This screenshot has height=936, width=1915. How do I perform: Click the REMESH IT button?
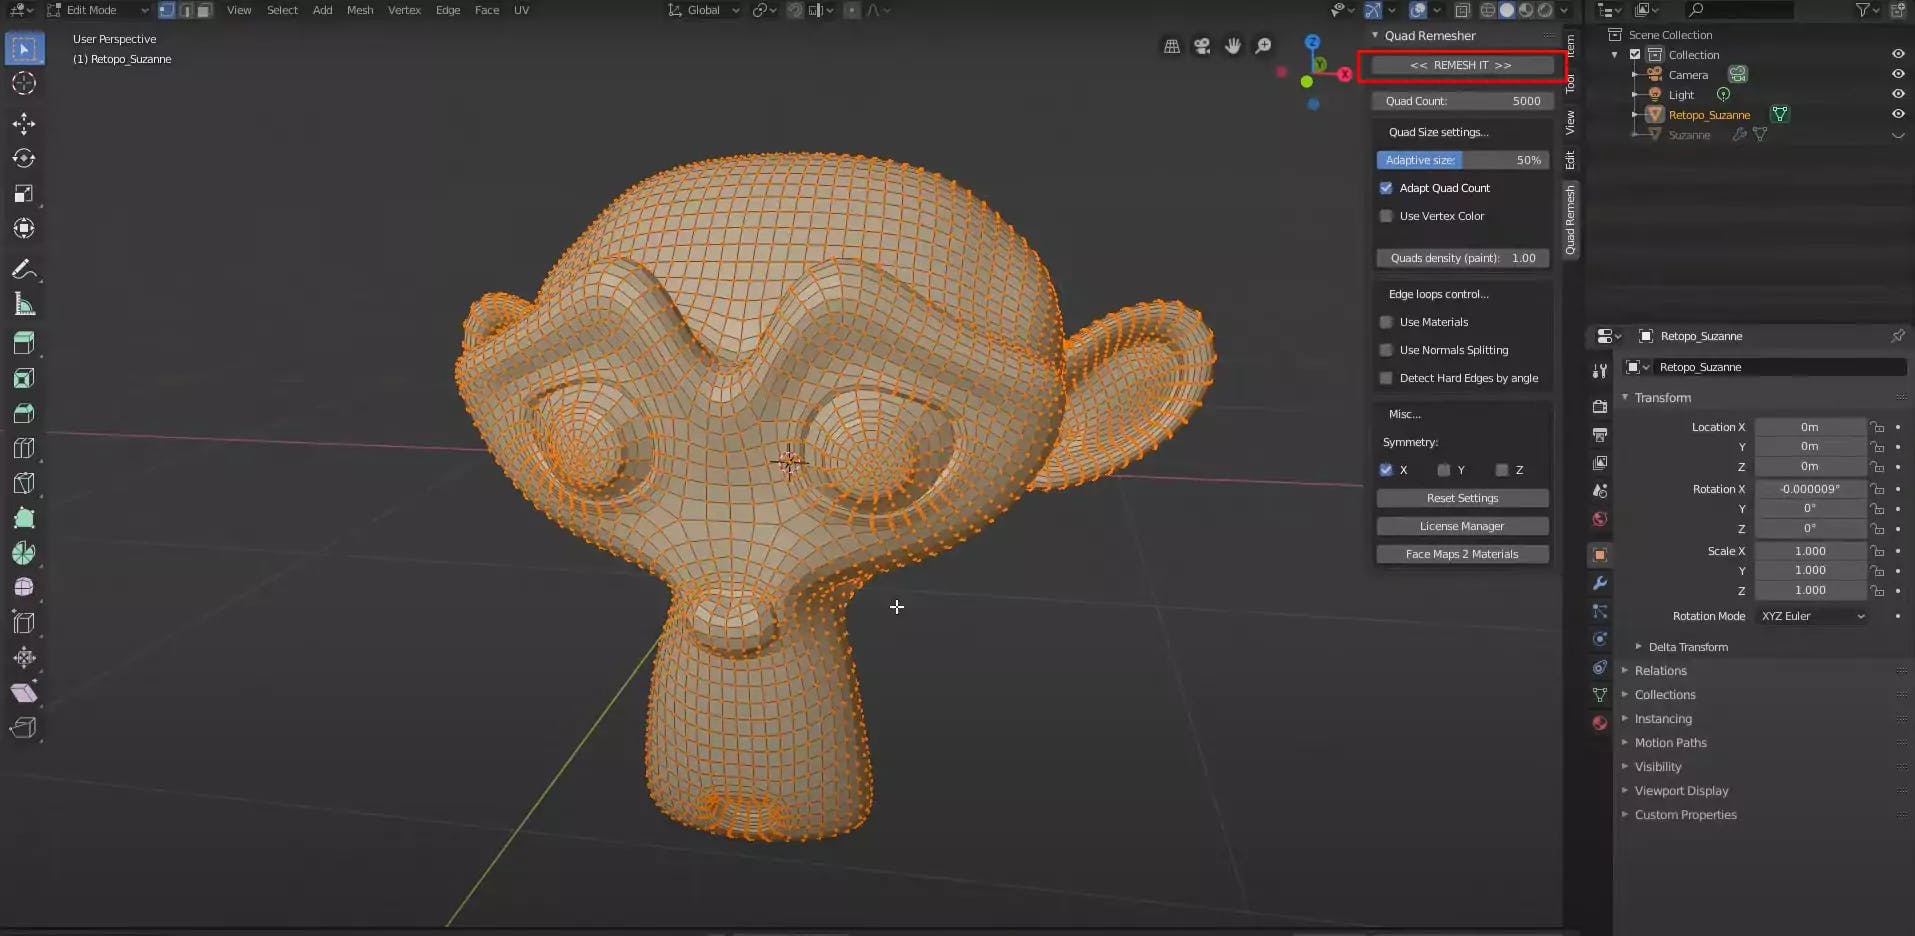pyautogui.click(x=1461, y=65)
